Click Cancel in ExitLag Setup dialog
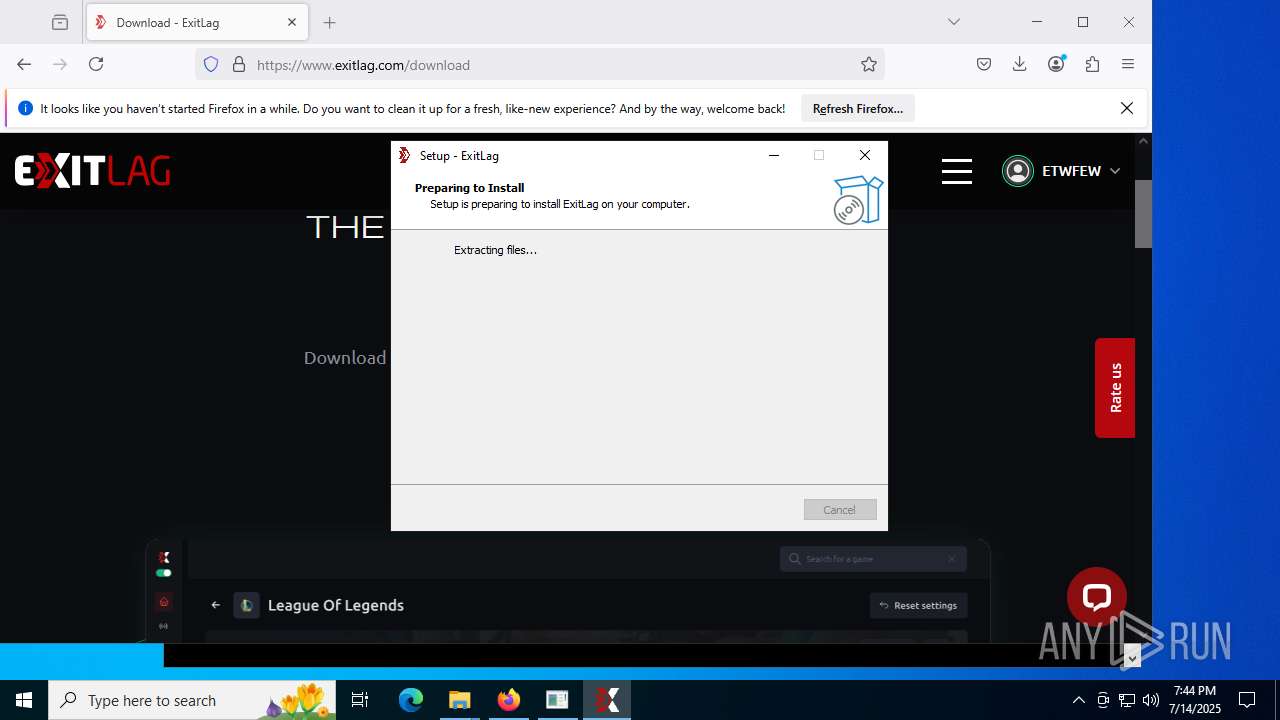Viewport: 1280px width, 720px height. coord(840,510)
